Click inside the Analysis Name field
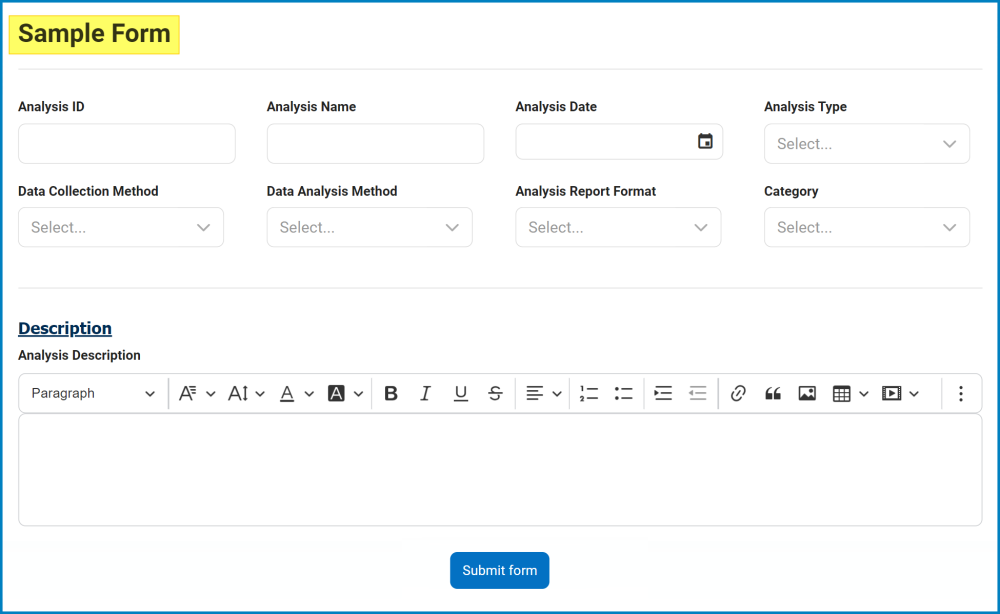The height and width of the screenshot is (614, 1000). pyautogui.click(x=375, y=143)
